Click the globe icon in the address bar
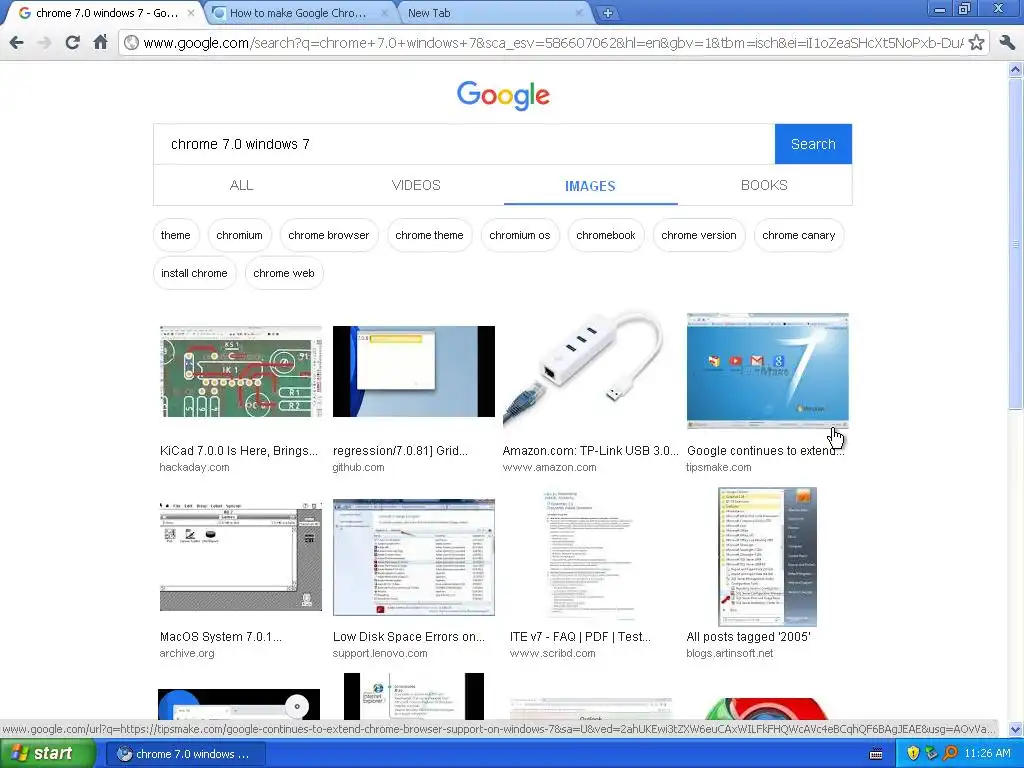Image resolution: width=1024 pixels, height=768 pixels. click(131, 43)
